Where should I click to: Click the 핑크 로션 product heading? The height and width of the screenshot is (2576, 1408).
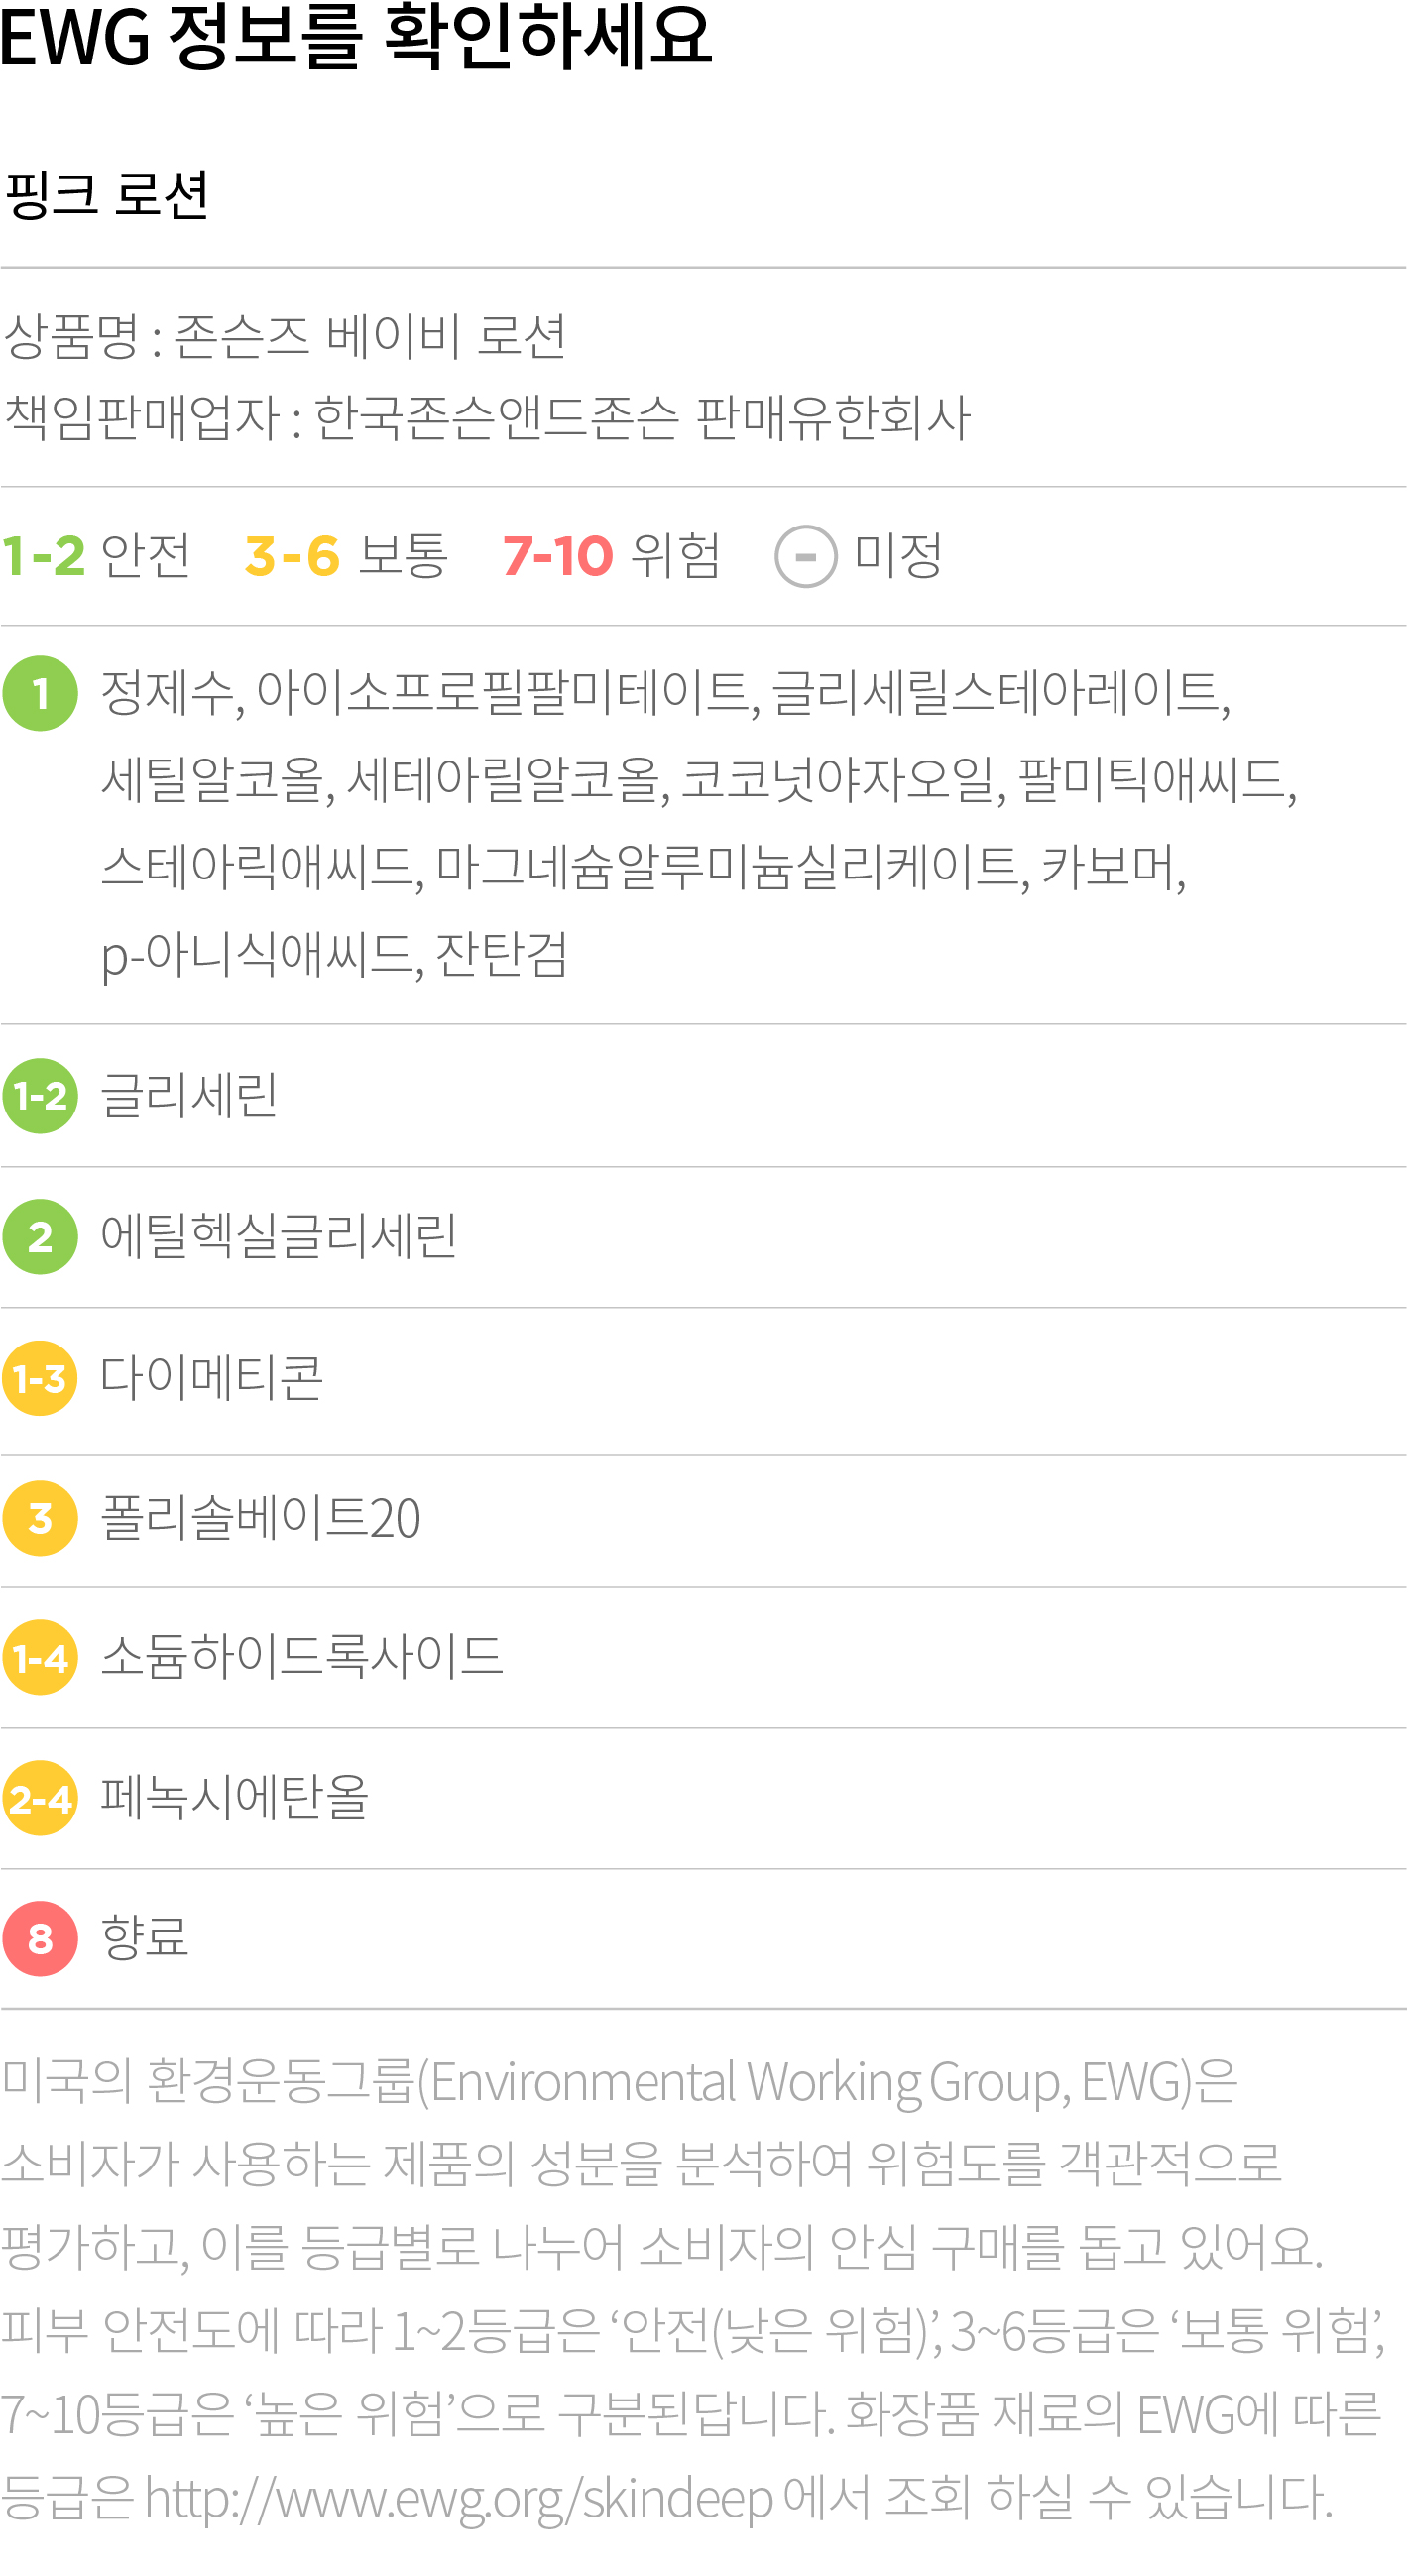(x=106, y=195)
